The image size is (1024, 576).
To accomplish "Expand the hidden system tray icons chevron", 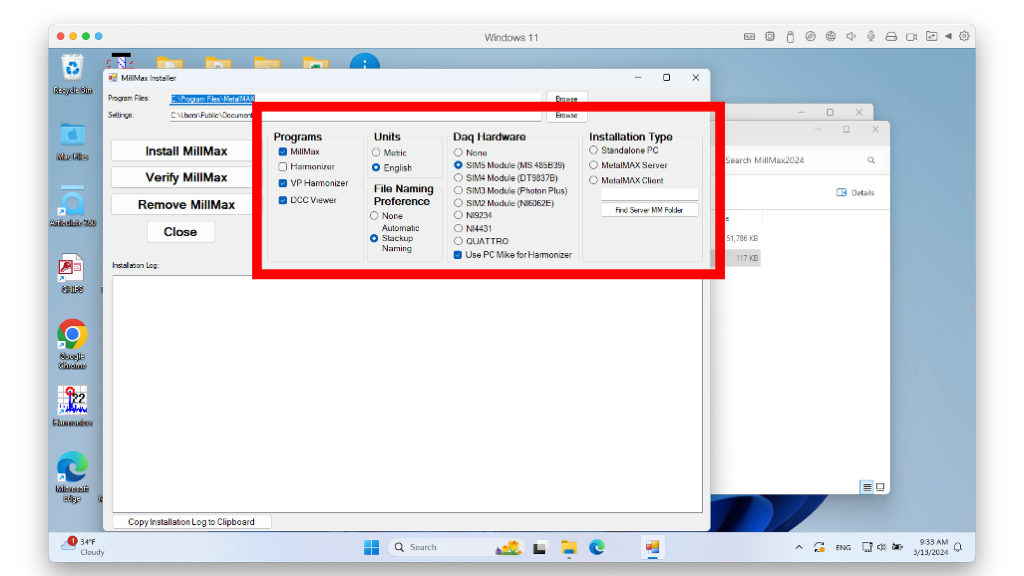I will (799, 547).
